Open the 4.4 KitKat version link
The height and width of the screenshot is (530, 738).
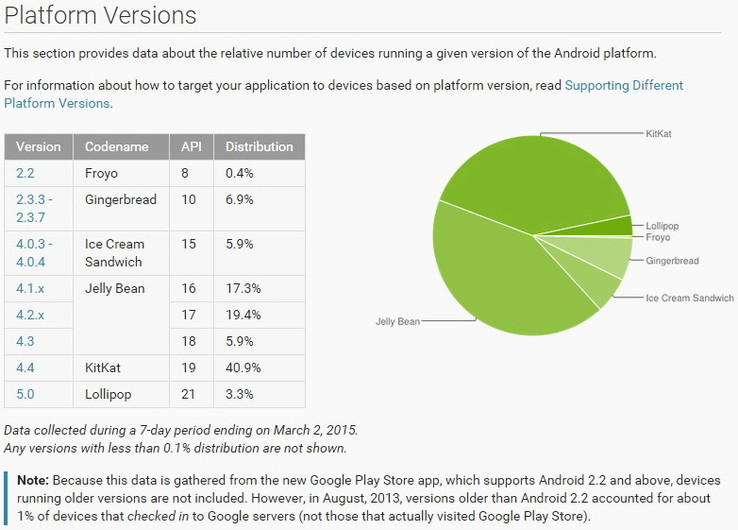point(25,367)
